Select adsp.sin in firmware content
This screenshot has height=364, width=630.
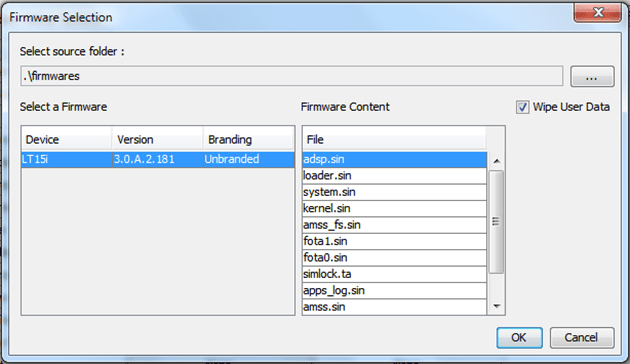395,160
